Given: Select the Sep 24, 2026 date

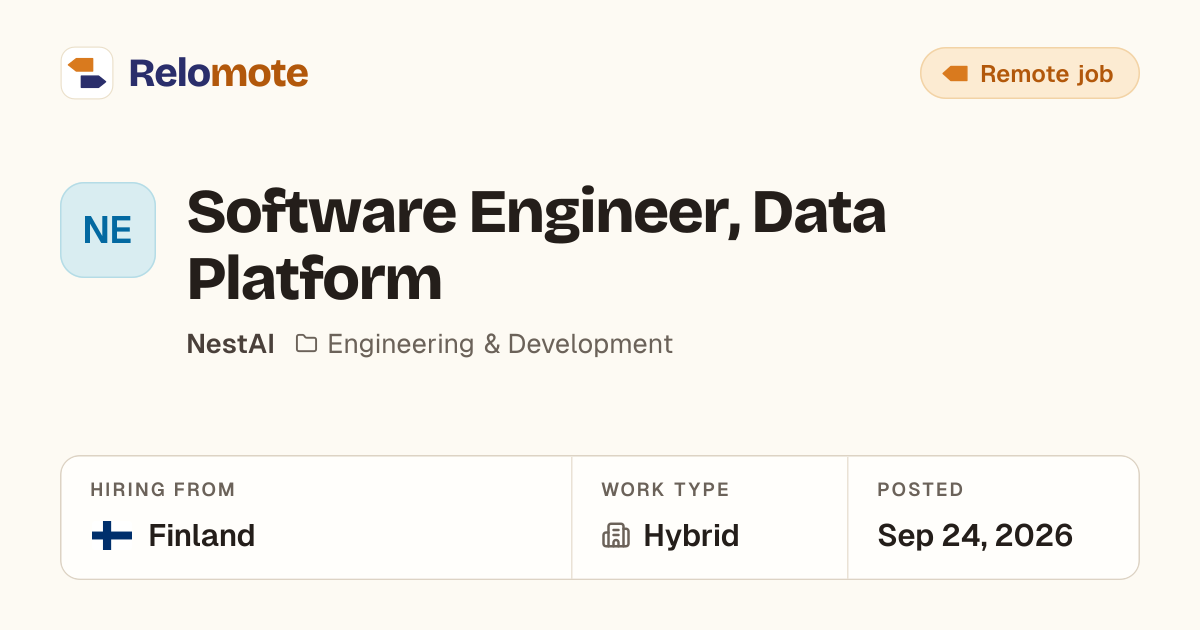Looking at the screenshot, I should click(x=975, y=536).
